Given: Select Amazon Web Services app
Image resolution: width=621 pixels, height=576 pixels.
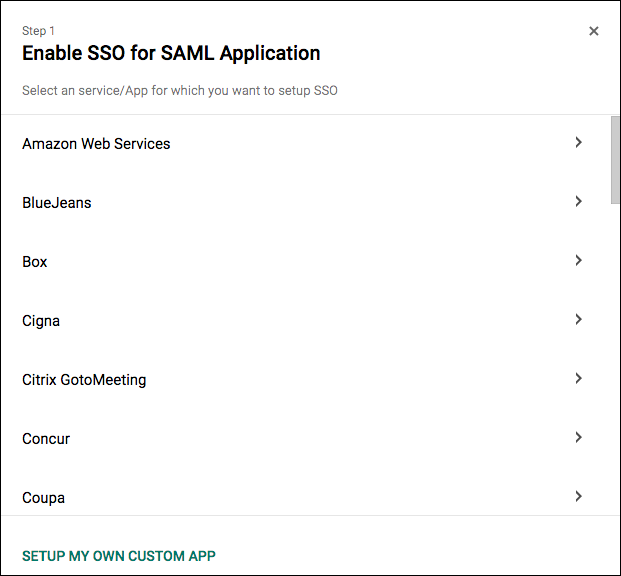Looking at the screenshot, I should [x=96, y=144].
